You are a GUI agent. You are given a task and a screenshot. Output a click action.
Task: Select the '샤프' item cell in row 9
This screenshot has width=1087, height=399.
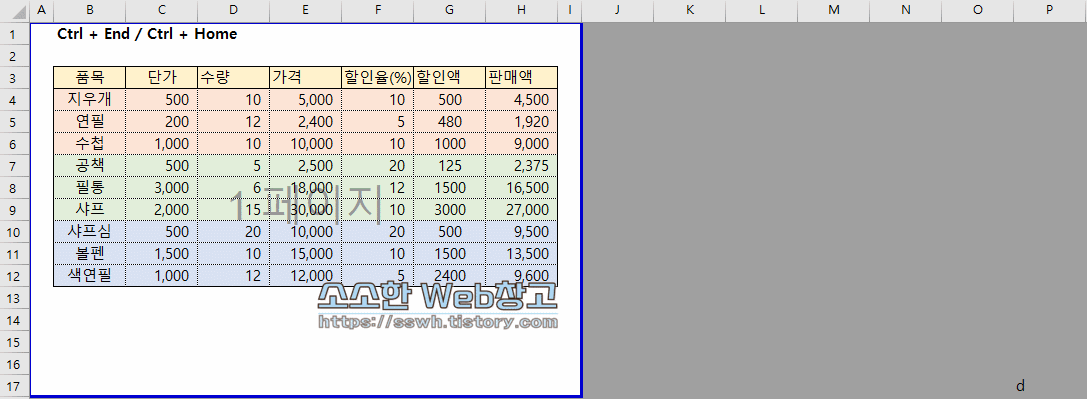click(89, 209)
